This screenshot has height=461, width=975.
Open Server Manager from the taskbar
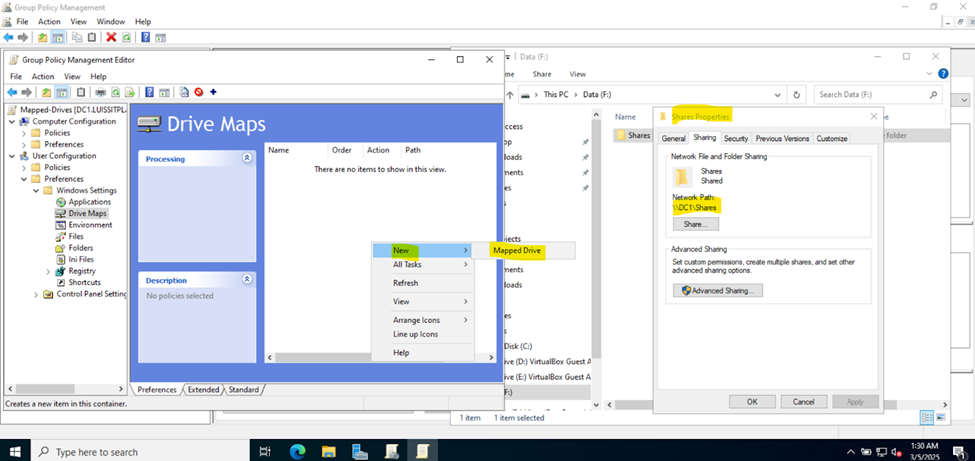[x=359, y=451]
